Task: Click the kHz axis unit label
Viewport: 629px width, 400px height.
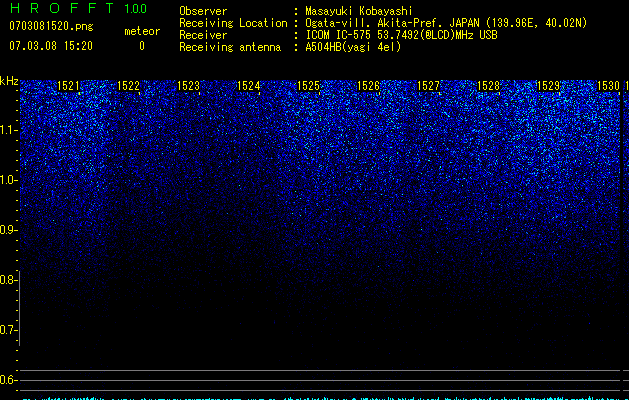Action: [x=9, y=81]
